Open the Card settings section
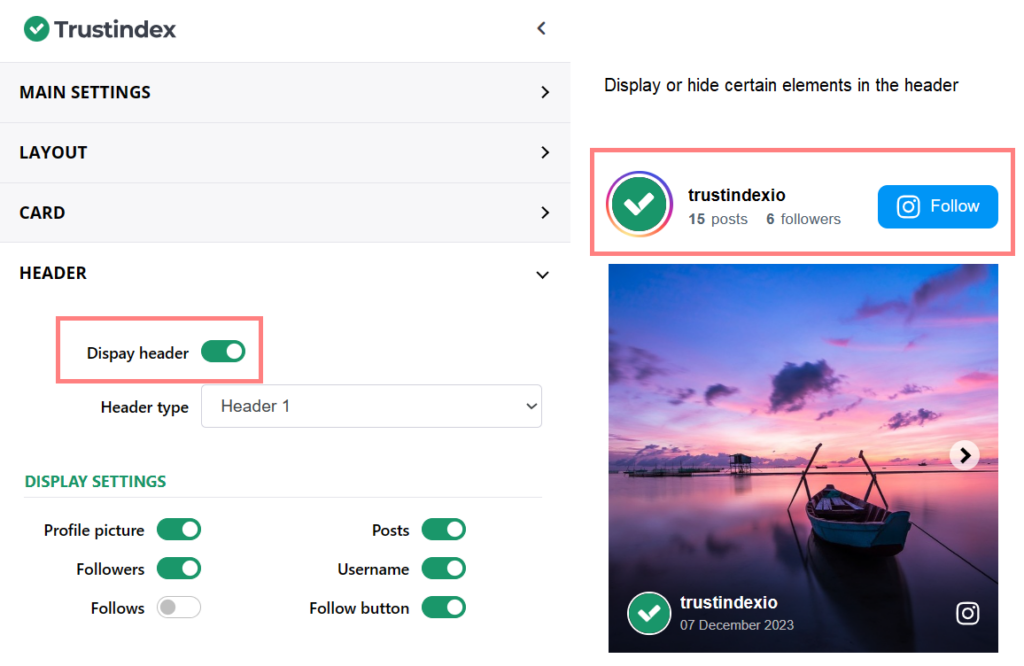1024x666 pixels. (x=285, y=212)
